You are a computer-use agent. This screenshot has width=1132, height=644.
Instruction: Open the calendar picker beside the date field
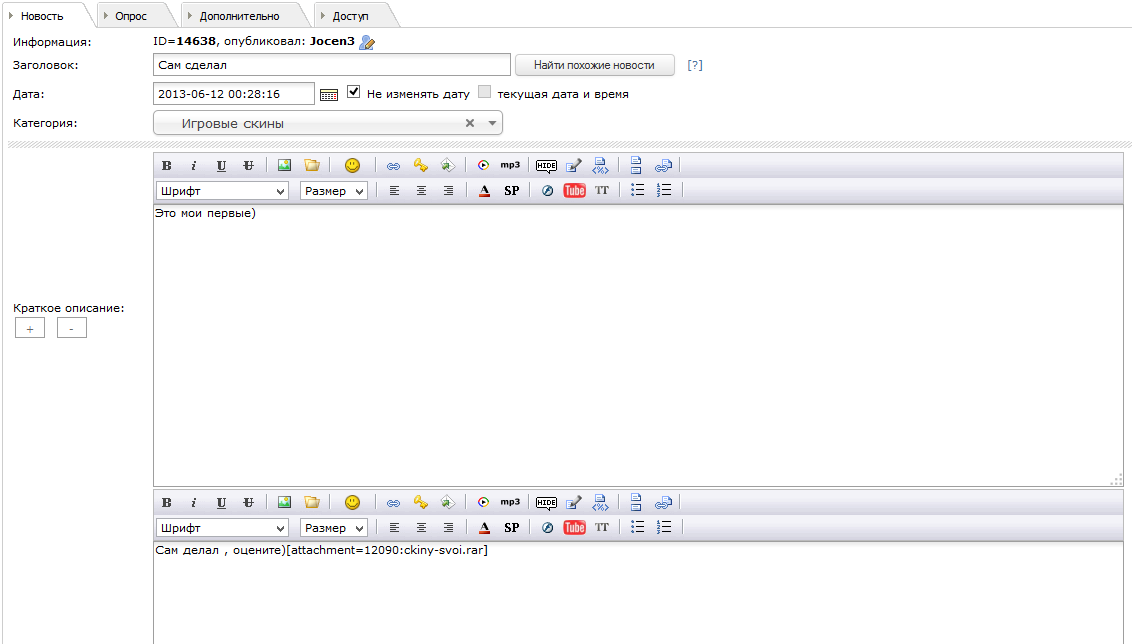[x=329, y=94]
